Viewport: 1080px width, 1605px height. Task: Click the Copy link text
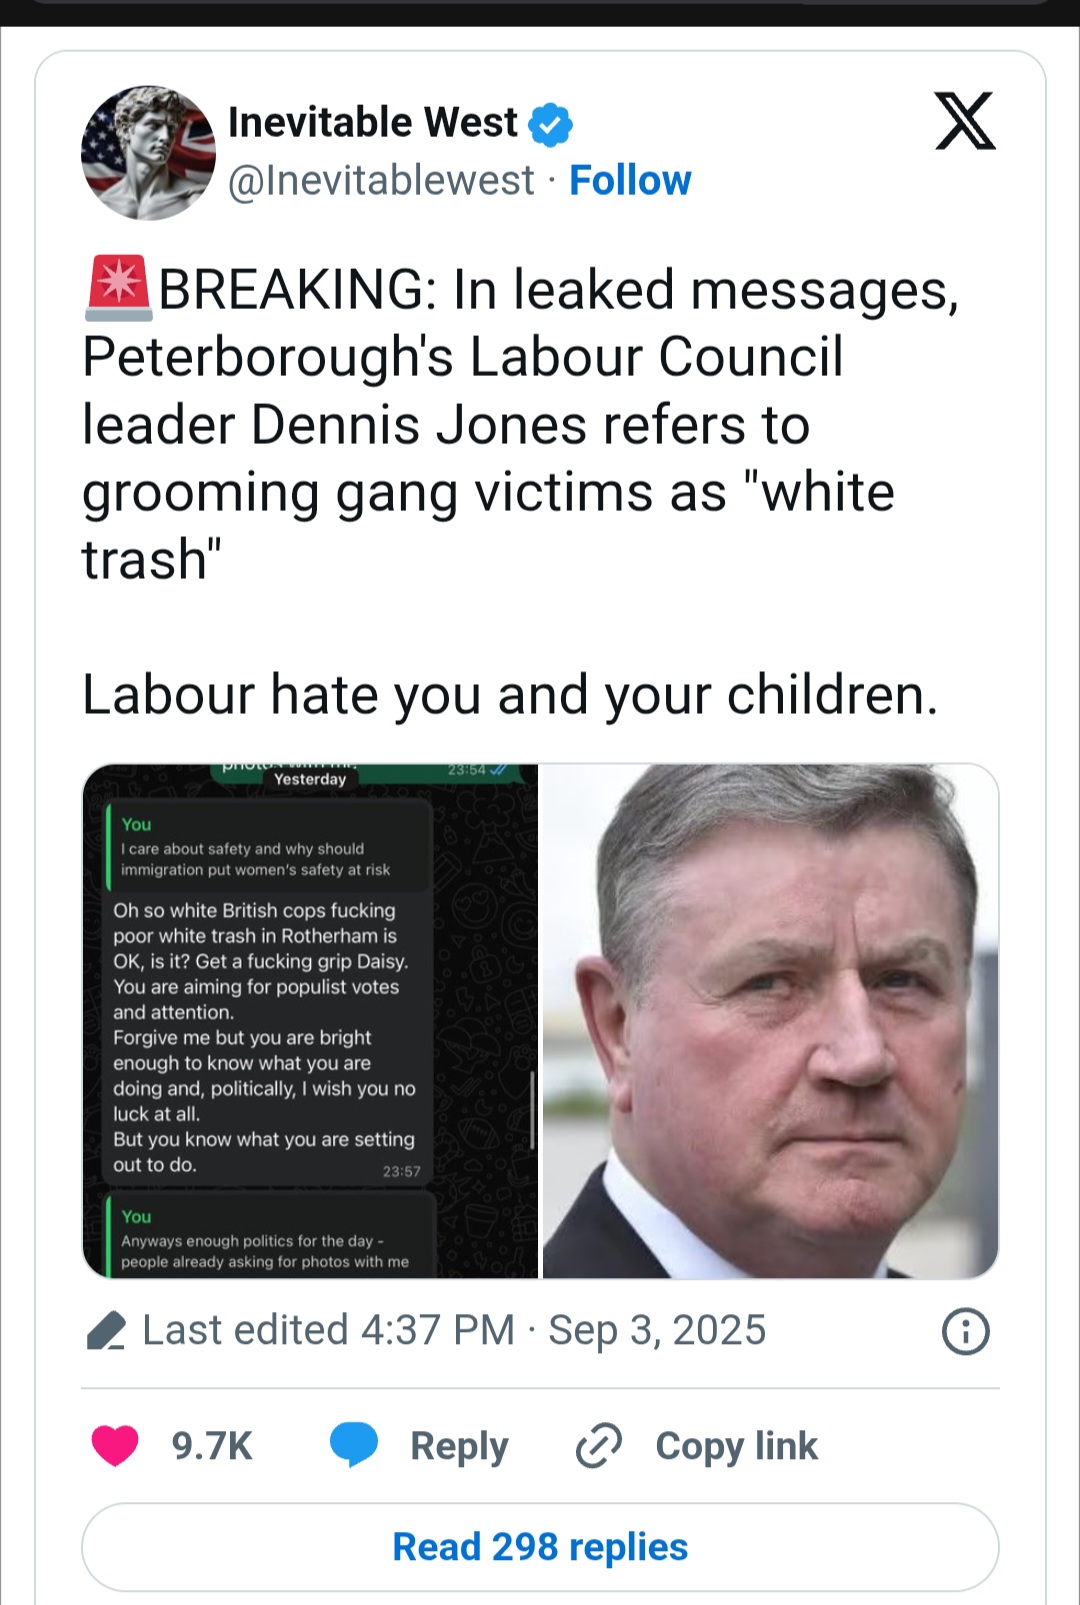[x=736, y=1446]
